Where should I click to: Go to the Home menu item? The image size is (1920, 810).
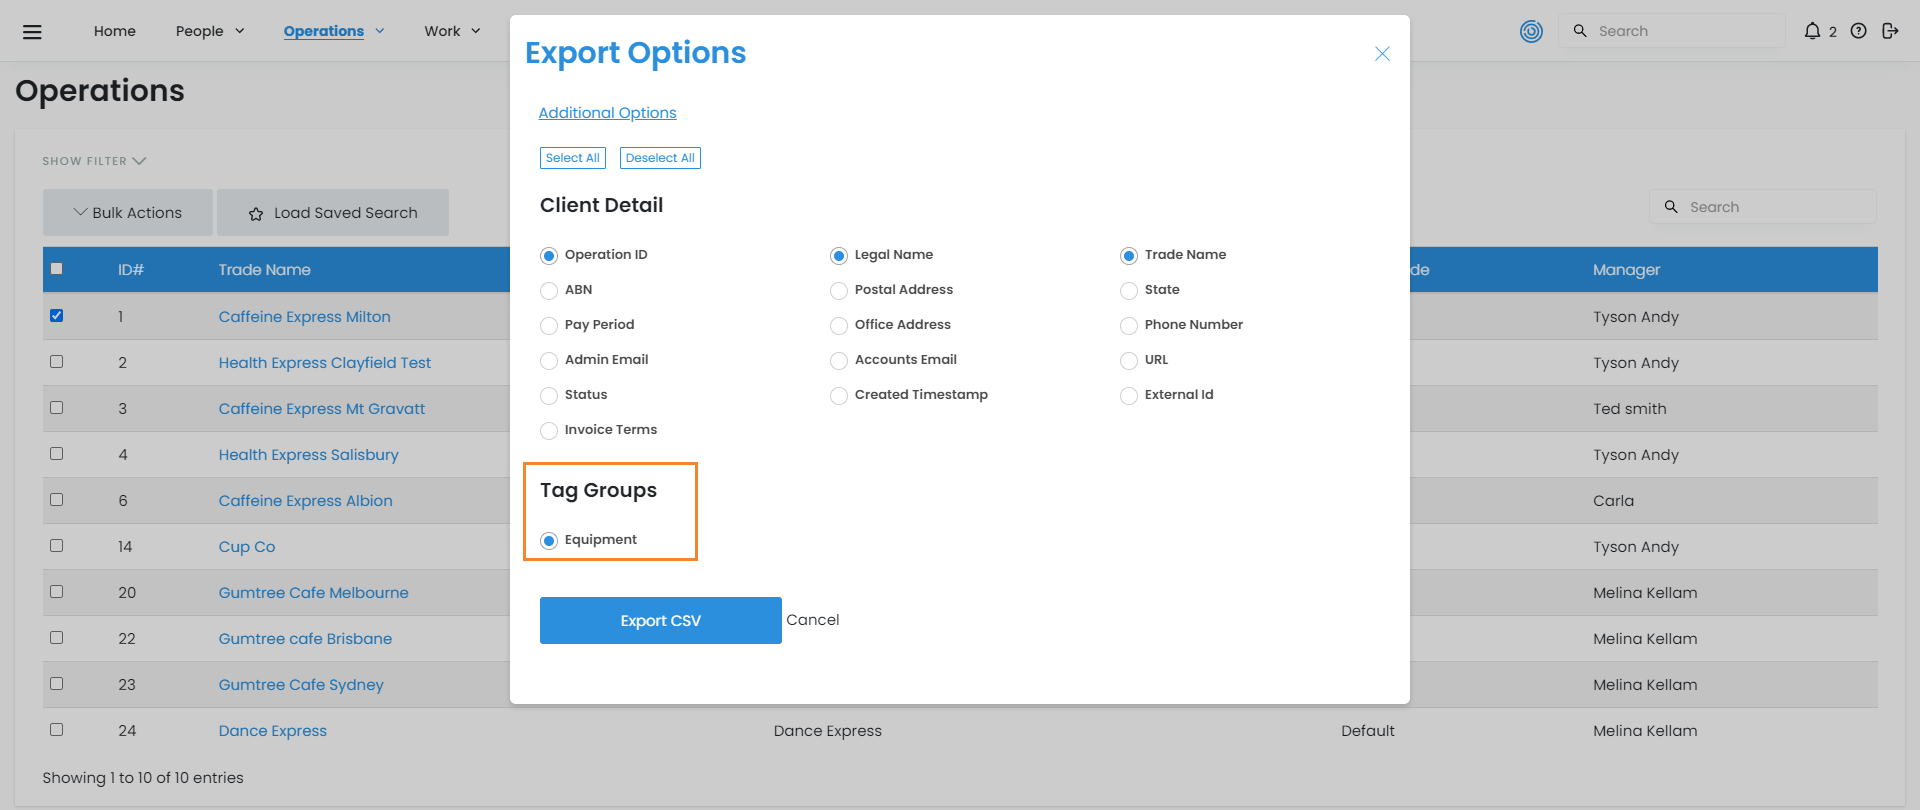(x=115, y=31)
